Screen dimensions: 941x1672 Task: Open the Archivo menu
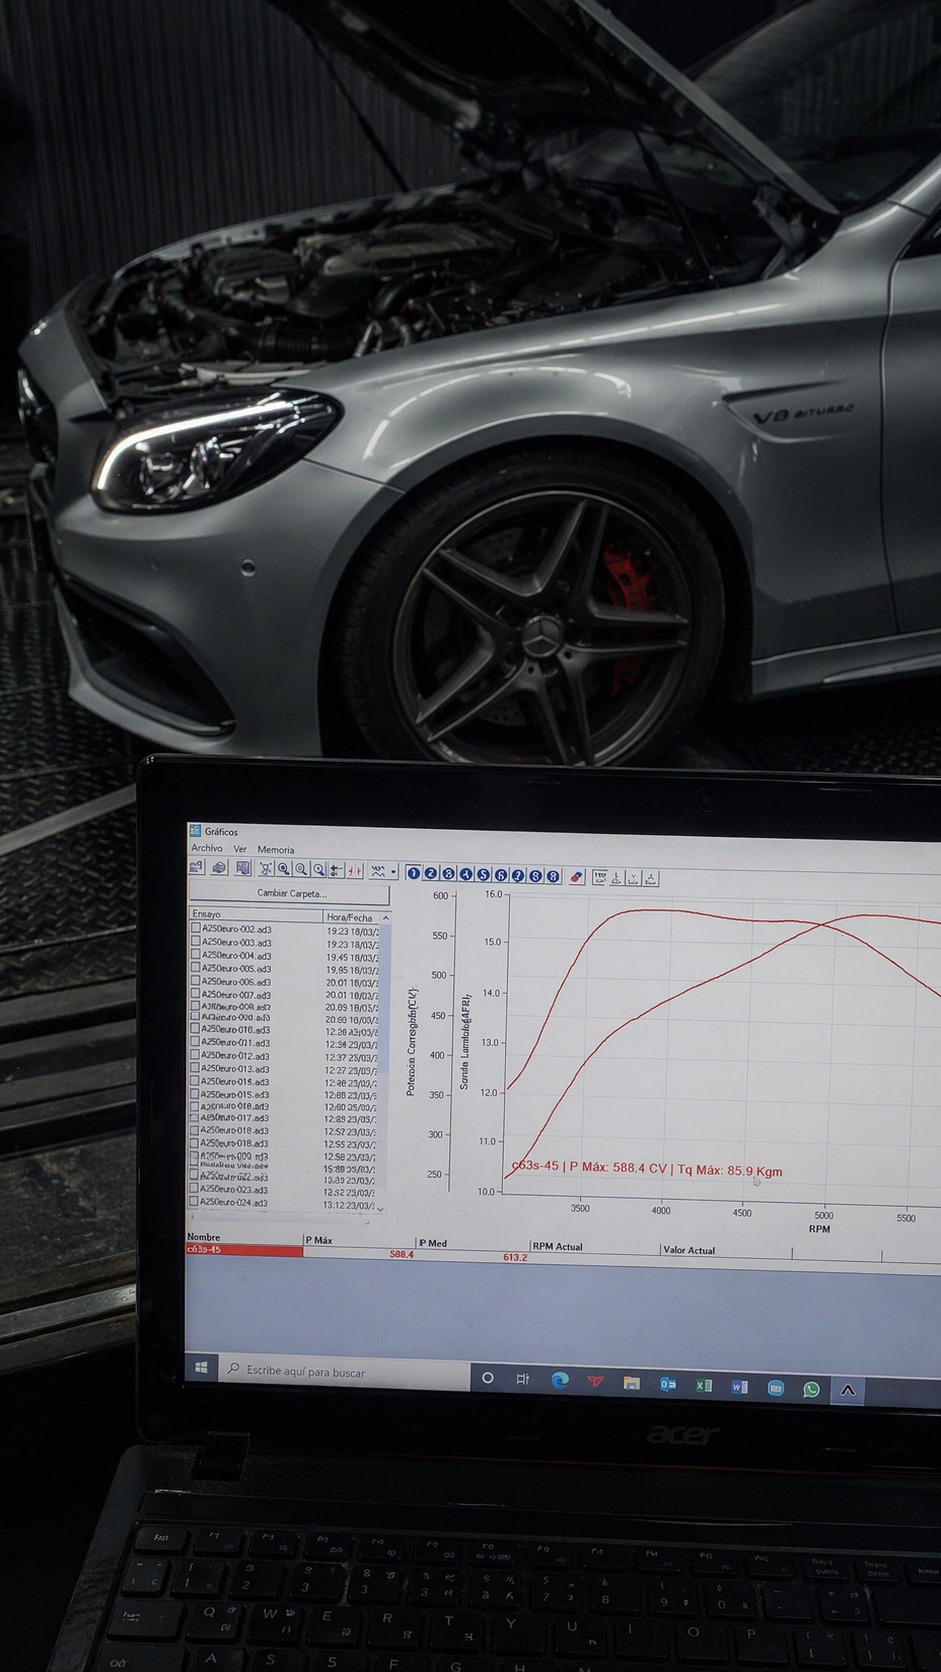206,848
